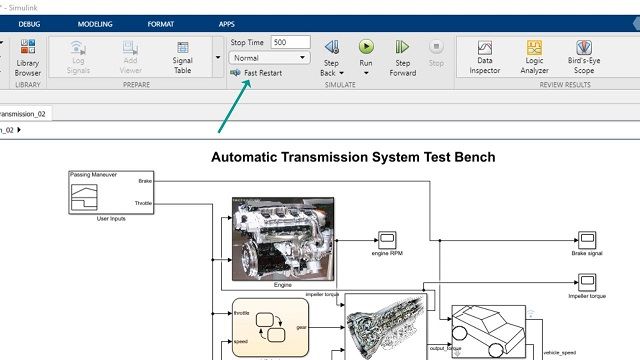Expand the Prepare gallery dropdown arrow
This screenshot has width=640, height=360.
(x=218, y=57)
